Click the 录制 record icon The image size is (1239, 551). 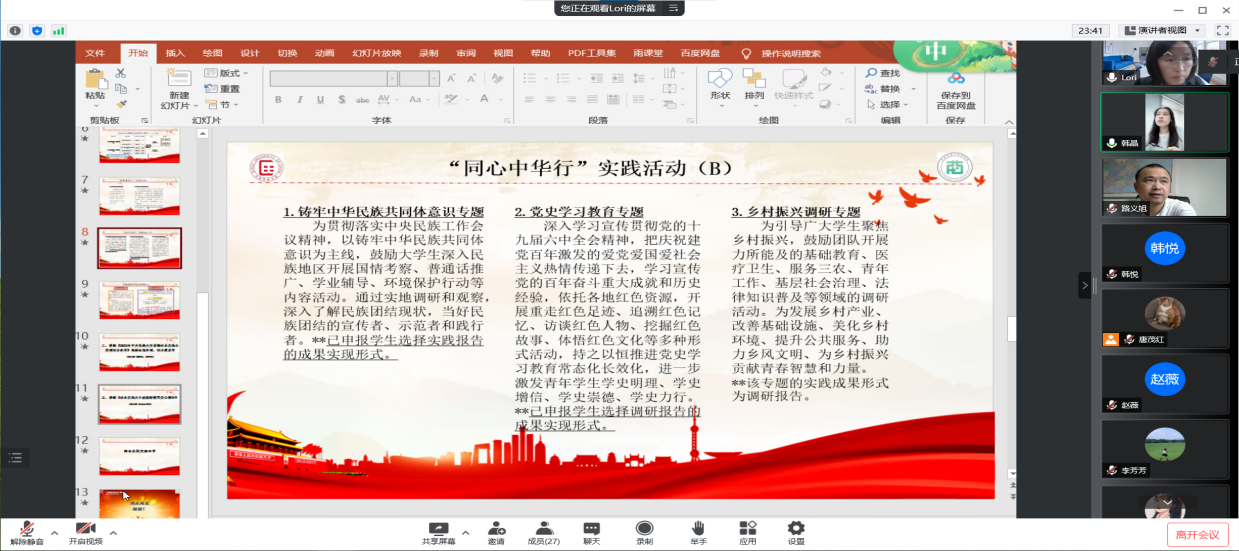point(645,532)
